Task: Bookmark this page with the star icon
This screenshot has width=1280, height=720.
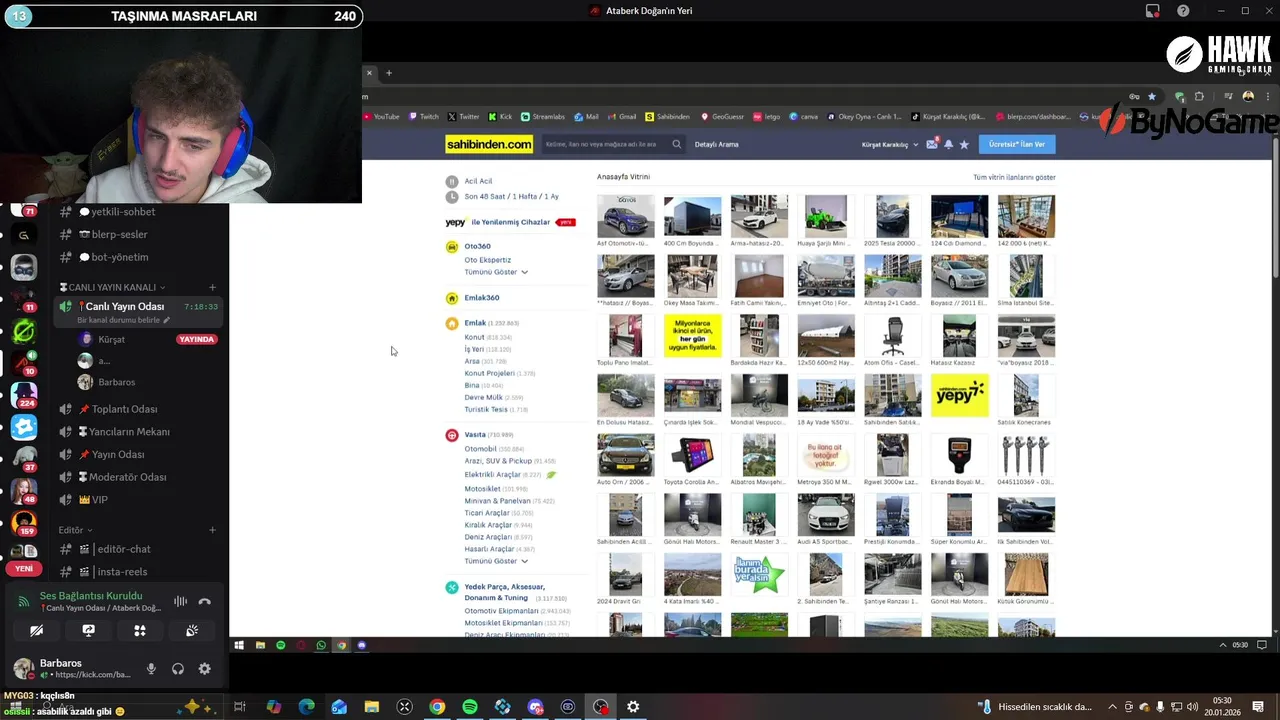Action: [1152, 96]
